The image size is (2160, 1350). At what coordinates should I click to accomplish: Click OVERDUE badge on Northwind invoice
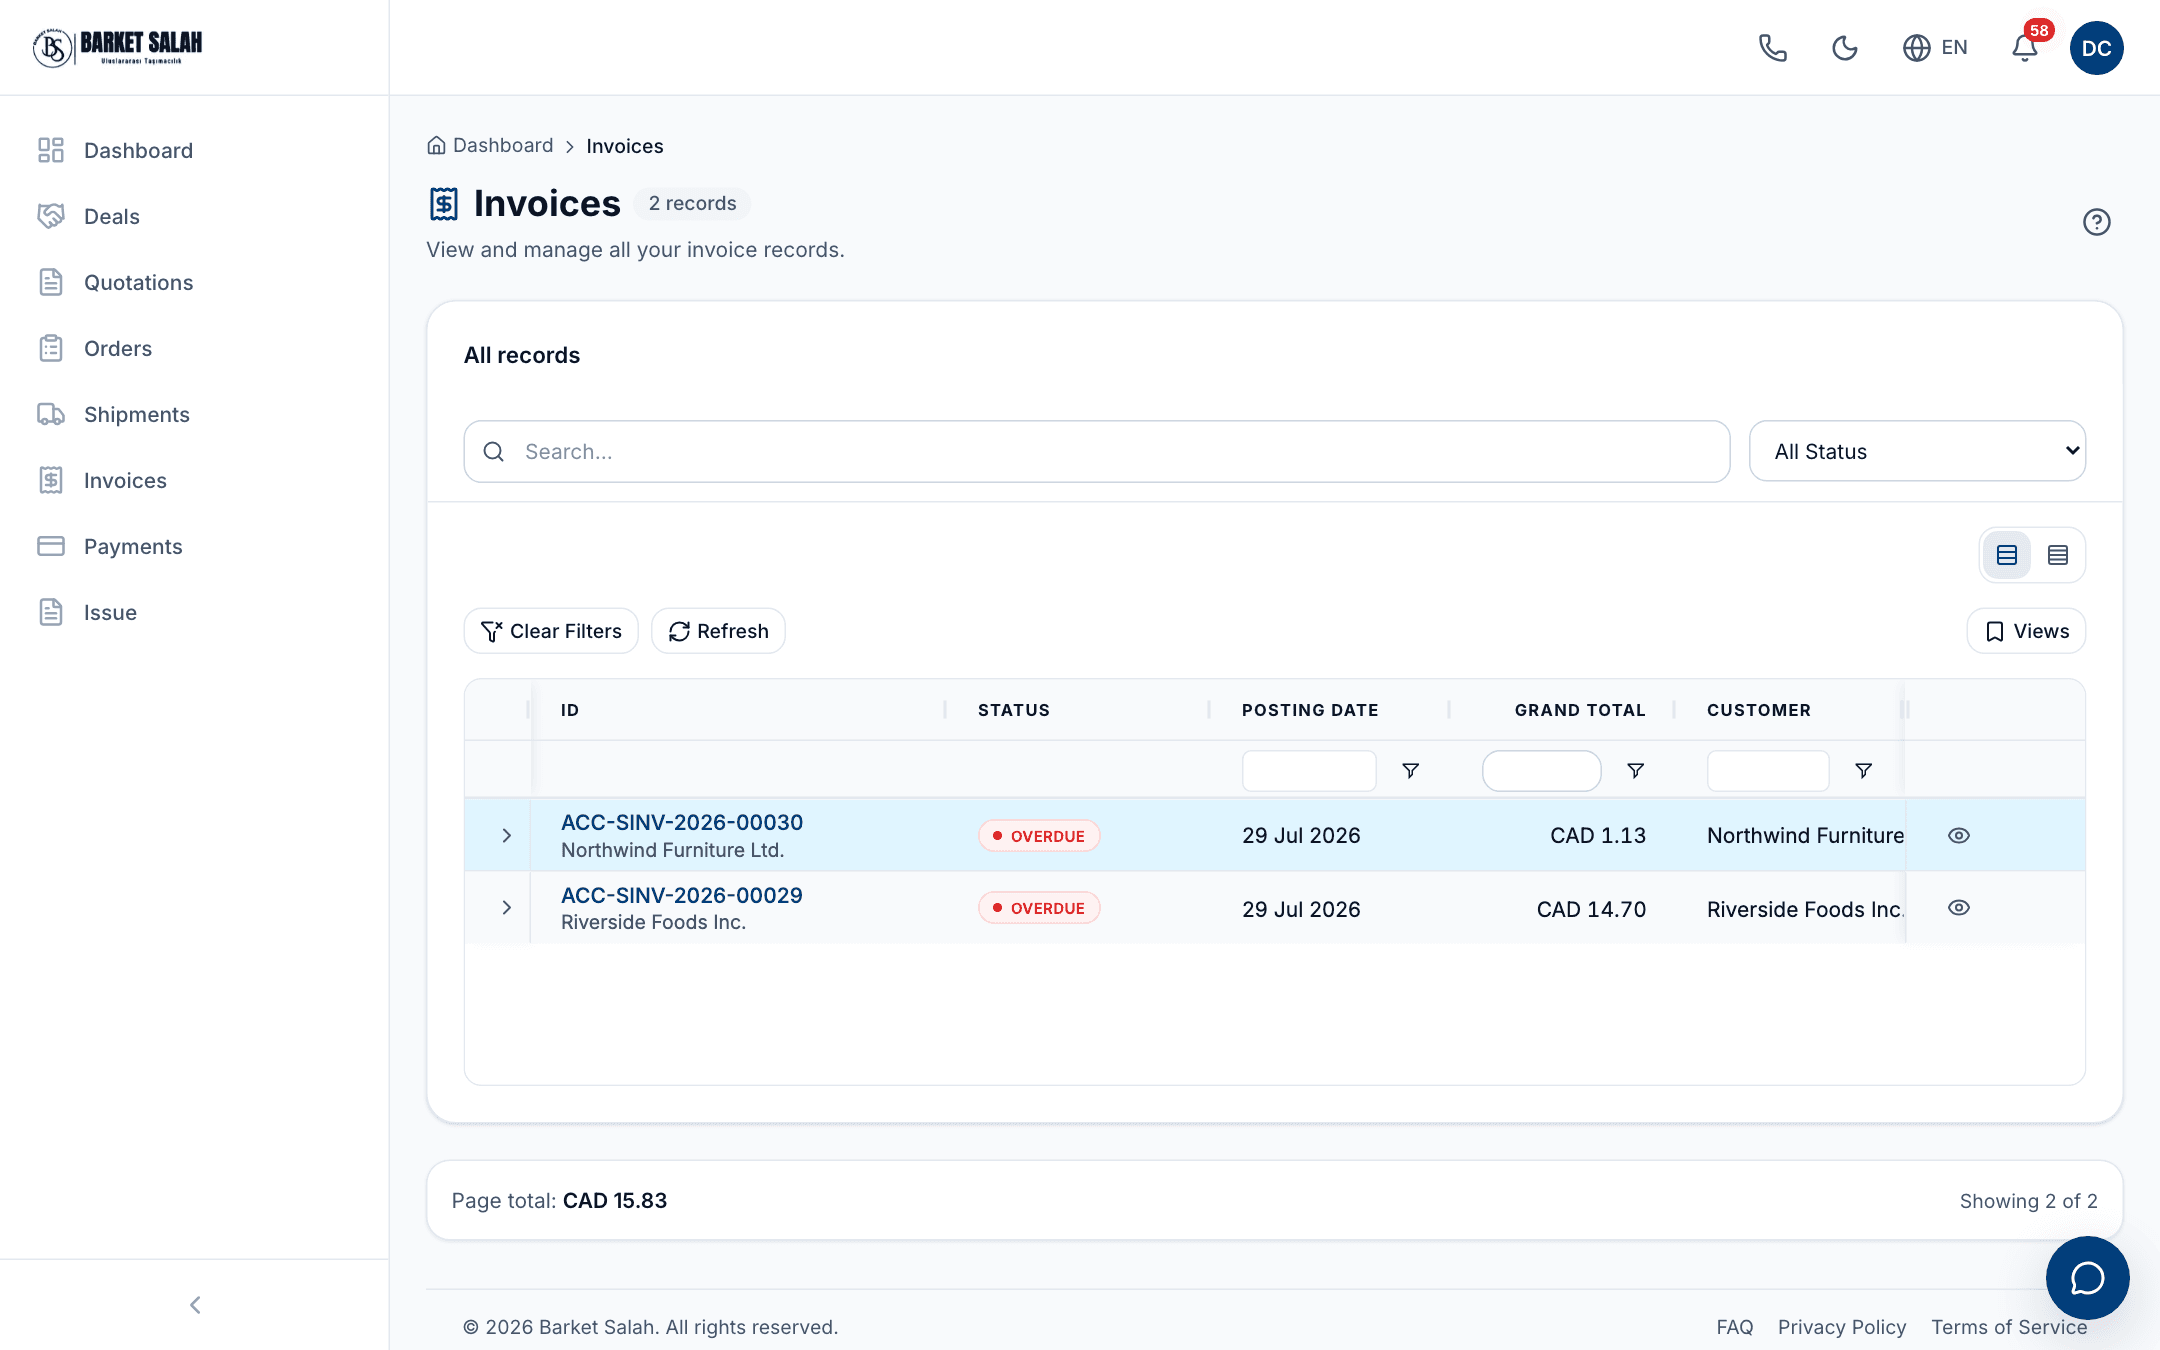tap(1039, 836)
